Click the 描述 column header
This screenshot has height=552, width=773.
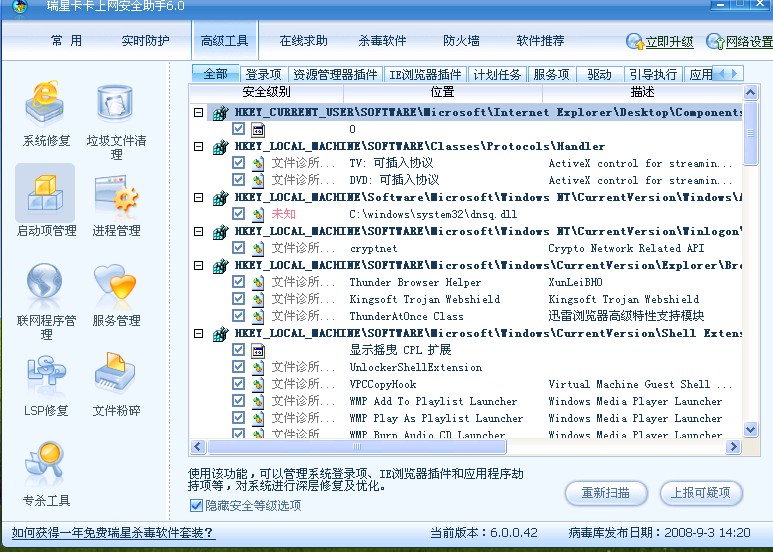[642, 92]
